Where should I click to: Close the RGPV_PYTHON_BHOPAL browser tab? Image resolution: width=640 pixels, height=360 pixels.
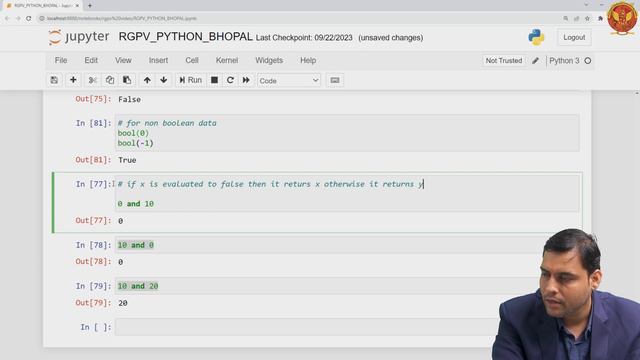(x=77, y=6)
